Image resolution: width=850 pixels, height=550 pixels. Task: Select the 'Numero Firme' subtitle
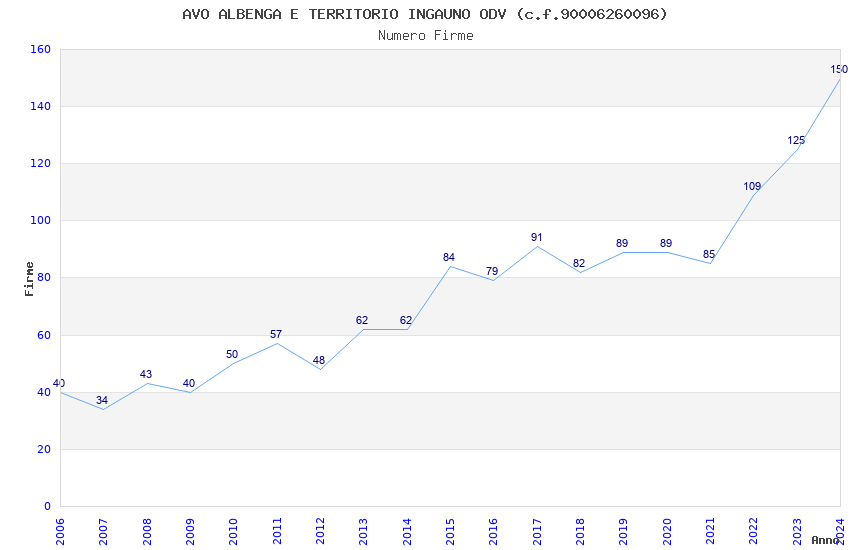pyautogui.click(x=426, y=36)
